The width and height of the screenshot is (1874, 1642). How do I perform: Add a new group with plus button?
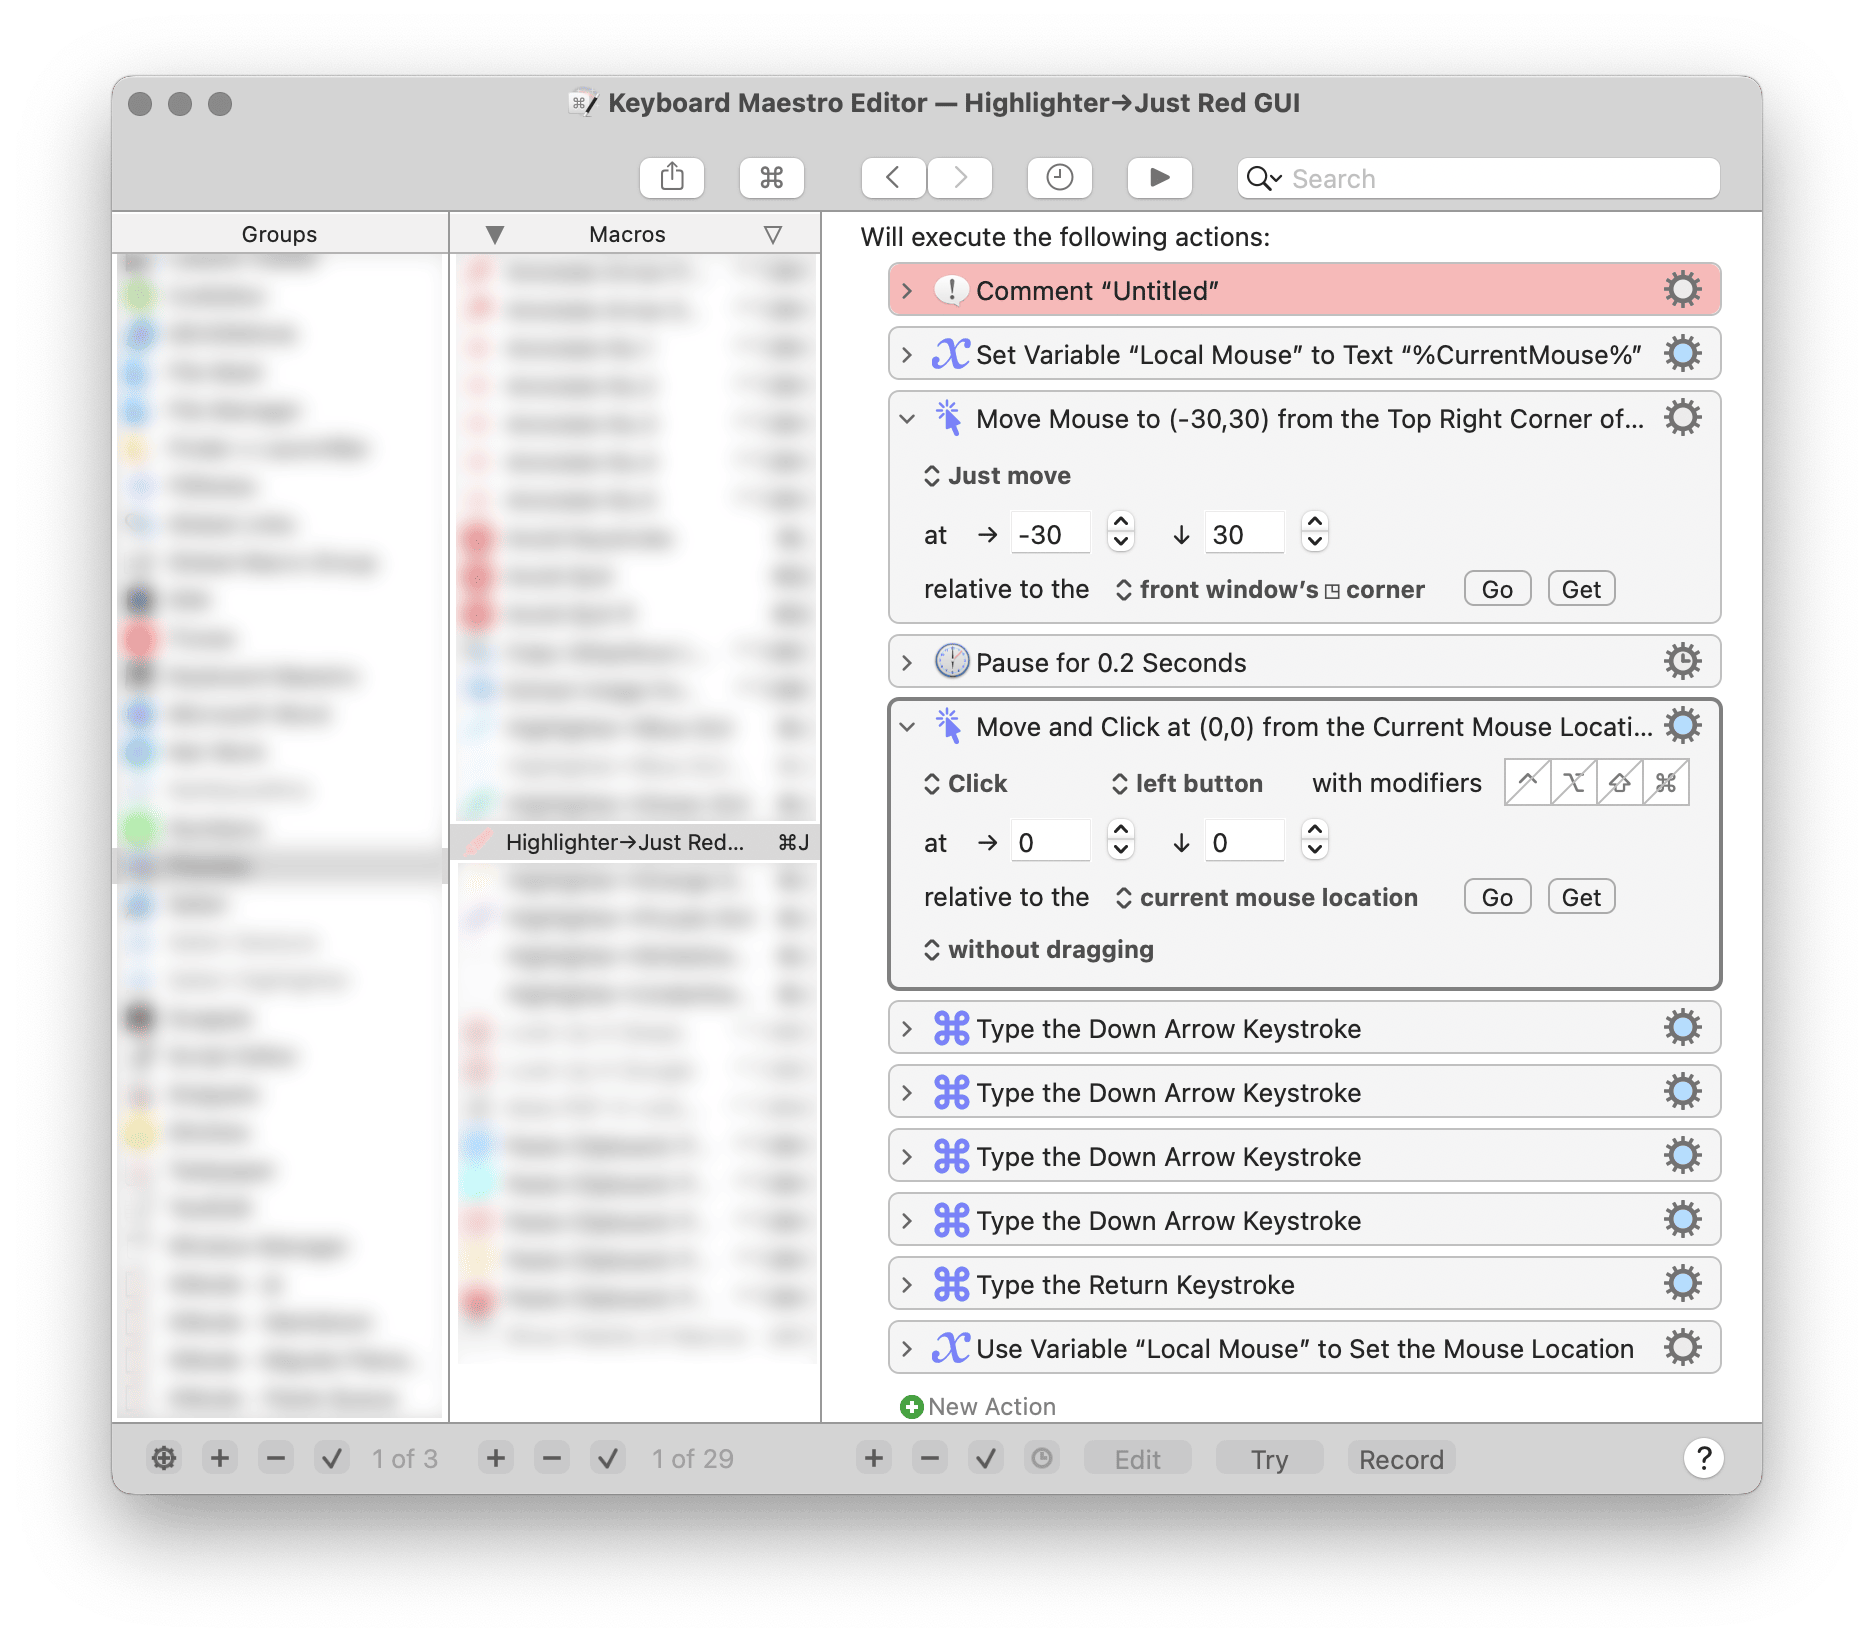click(220, 1459)
